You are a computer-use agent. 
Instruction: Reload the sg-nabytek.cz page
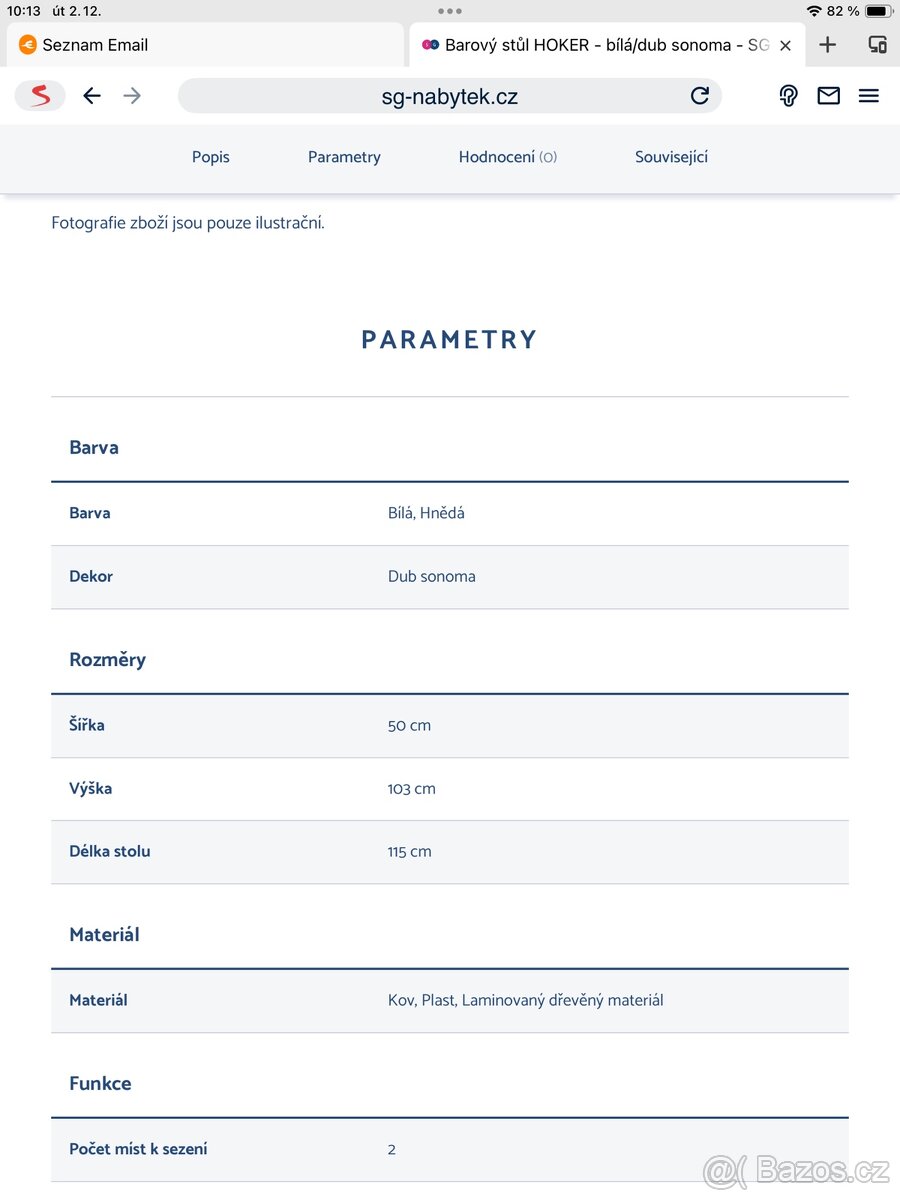[x=700, y=96]
